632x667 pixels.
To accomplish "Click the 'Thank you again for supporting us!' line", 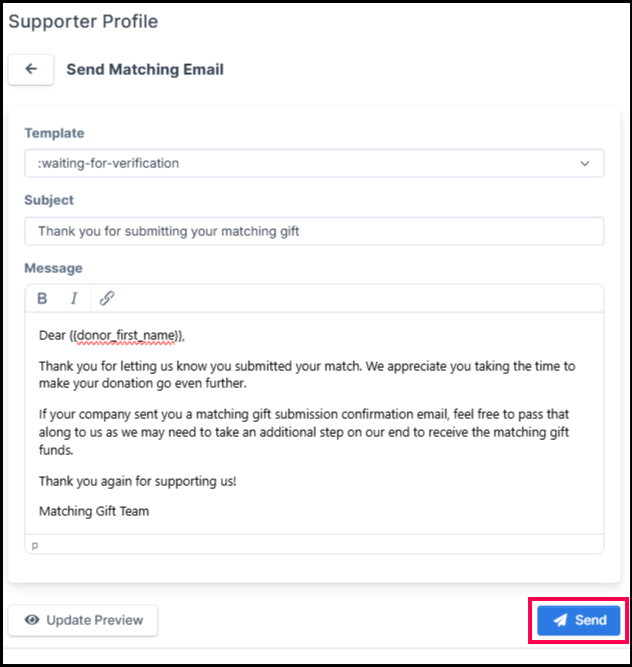I will pos(137,481).
